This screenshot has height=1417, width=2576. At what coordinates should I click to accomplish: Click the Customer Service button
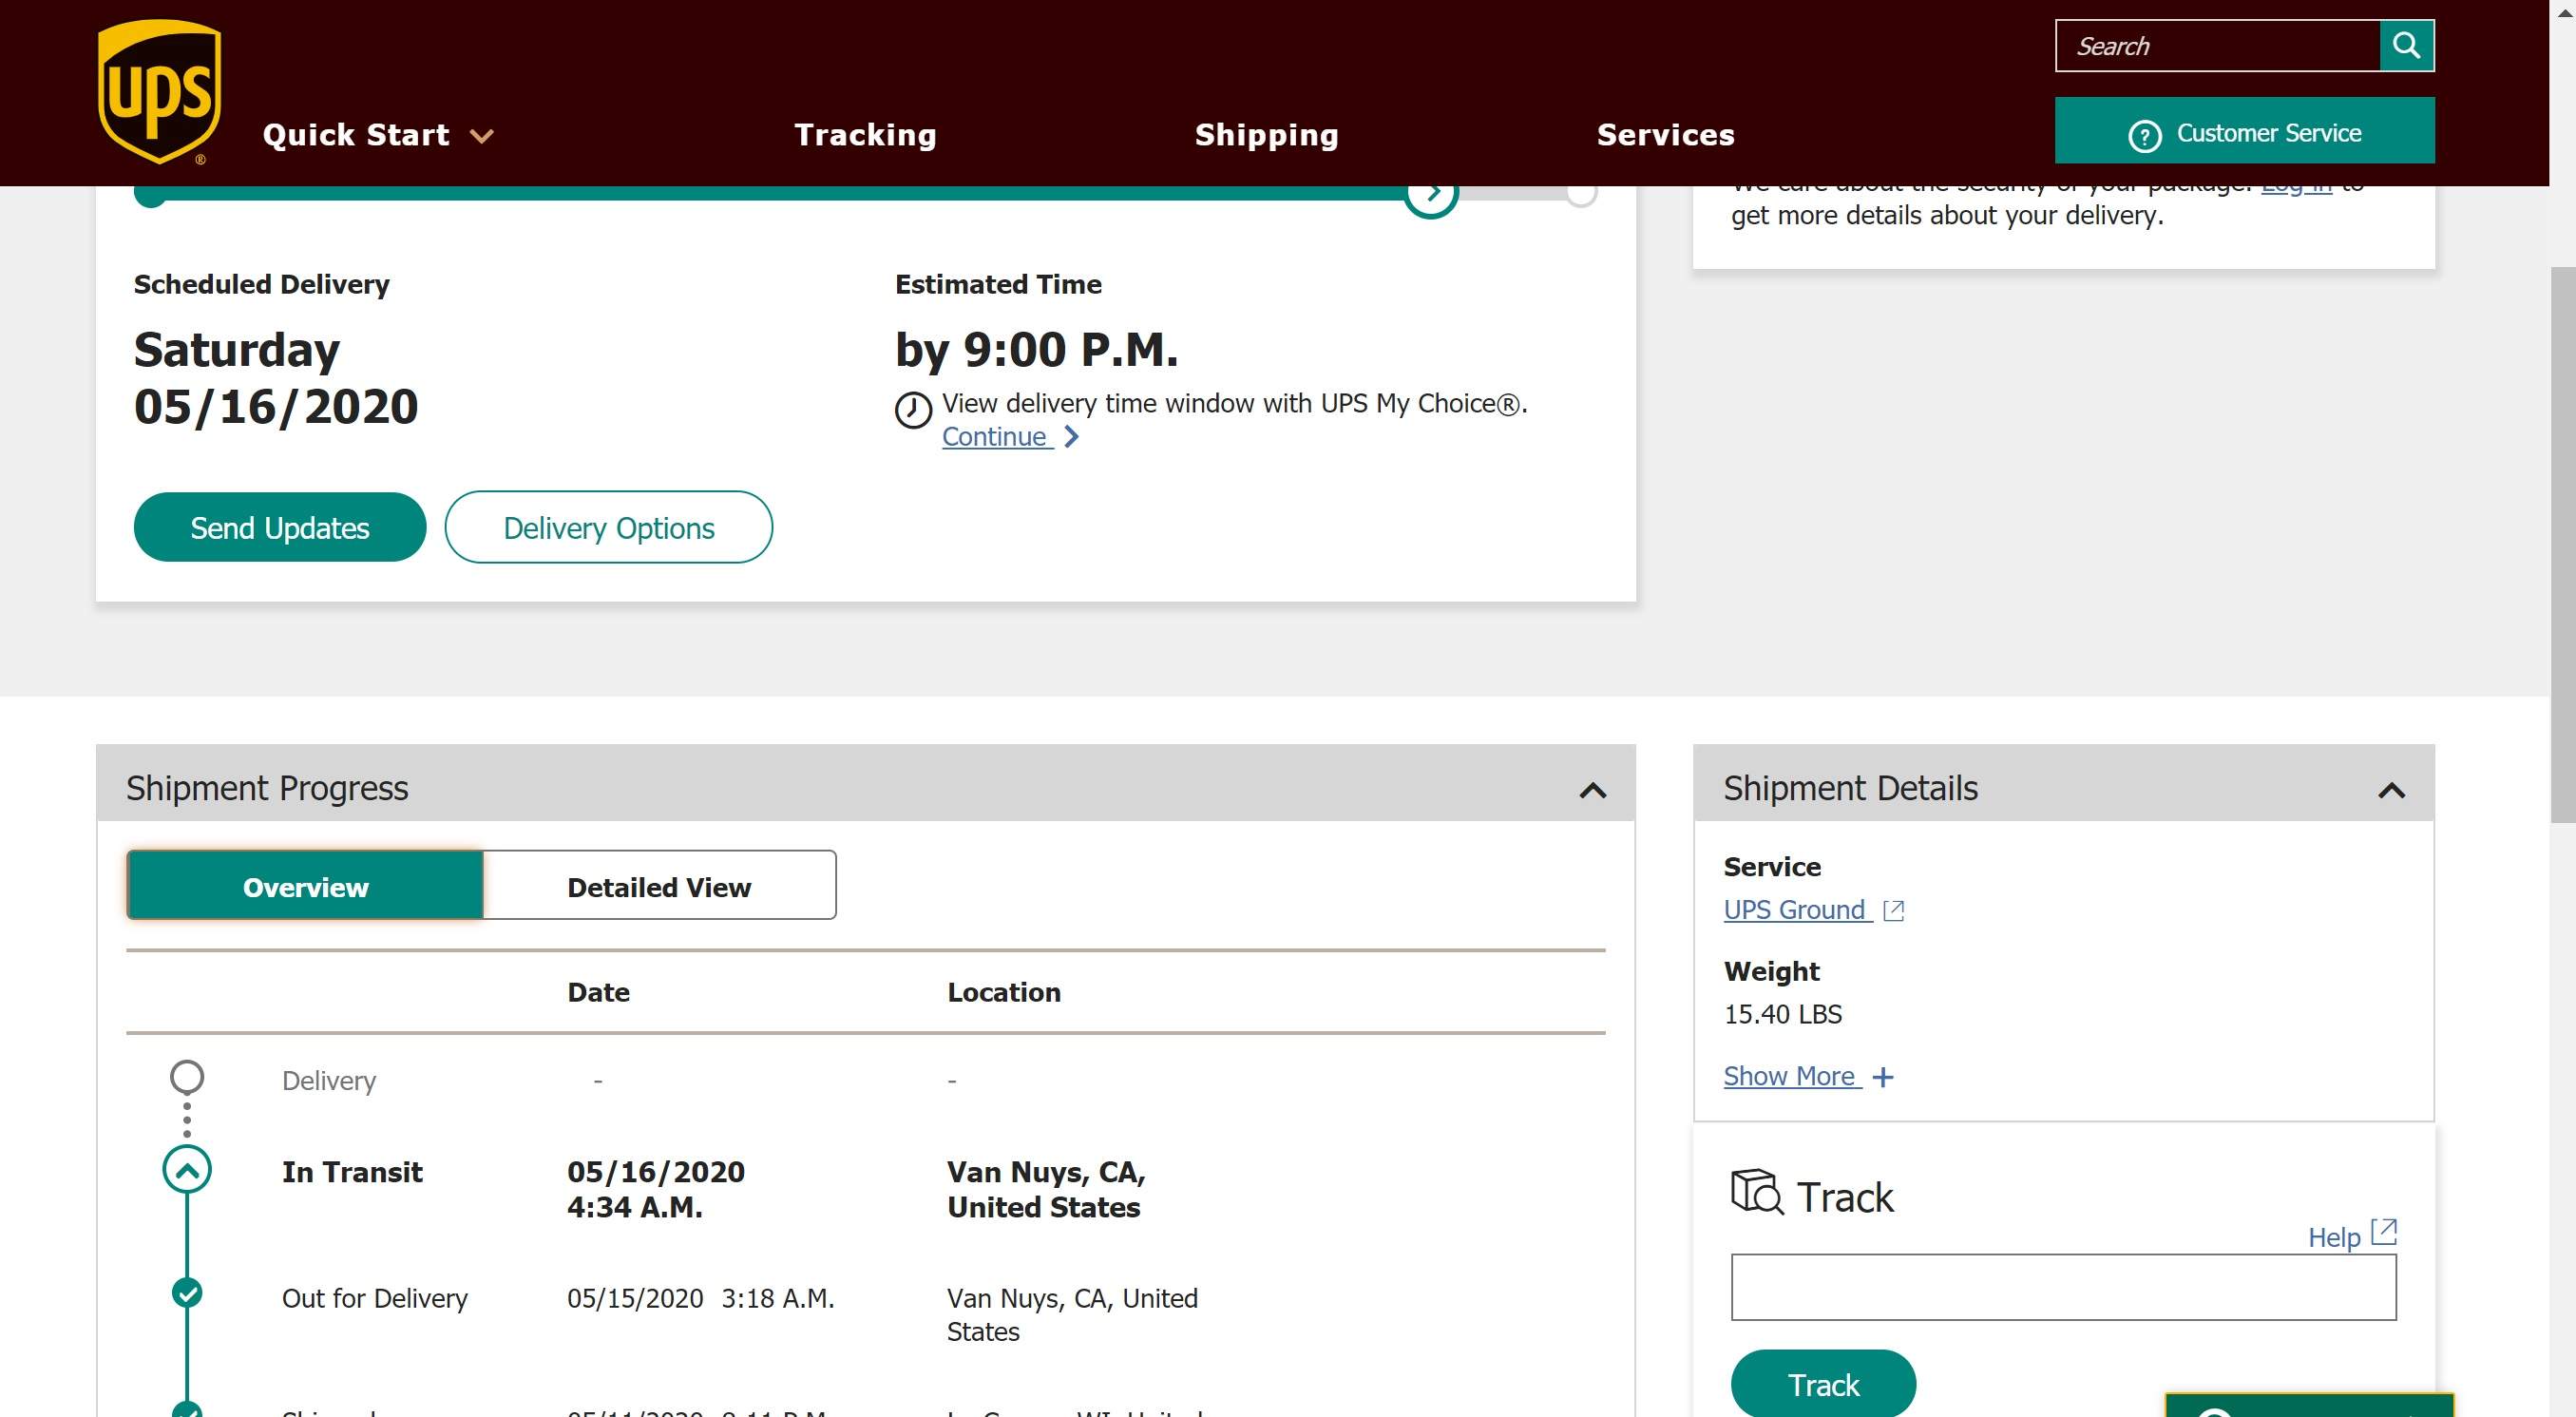tap(2244, 131)
